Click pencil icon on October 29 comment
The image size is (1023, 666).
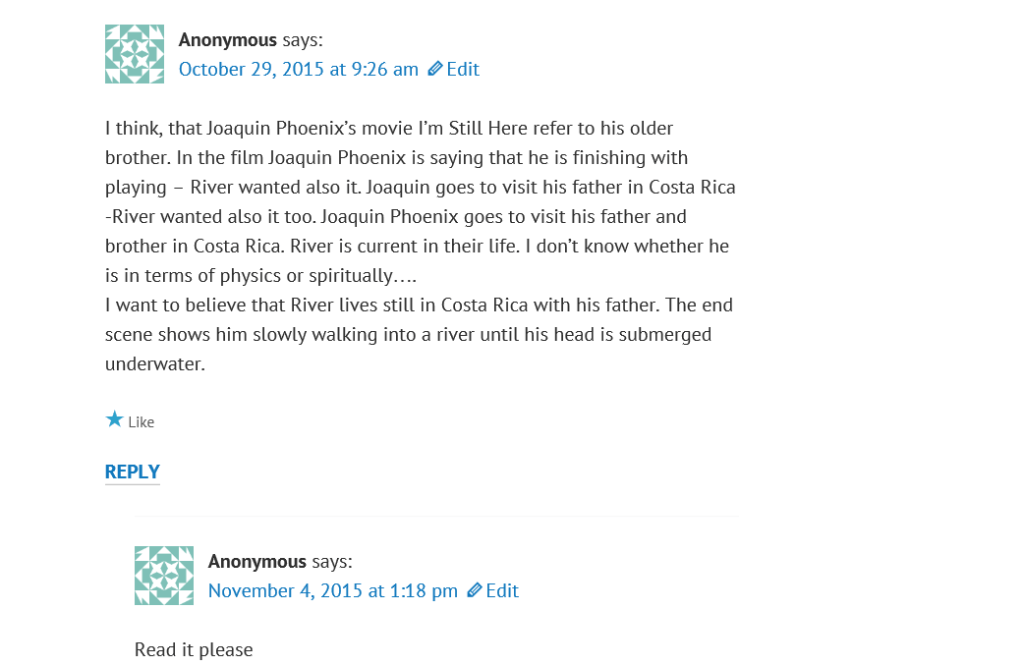click(434, 69)
